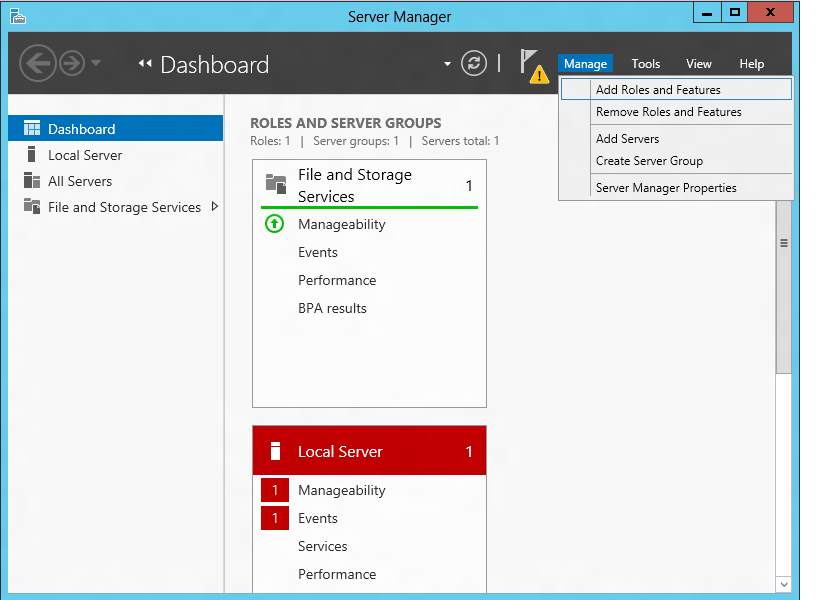Click the red Events alert count badge

(275, 518)
